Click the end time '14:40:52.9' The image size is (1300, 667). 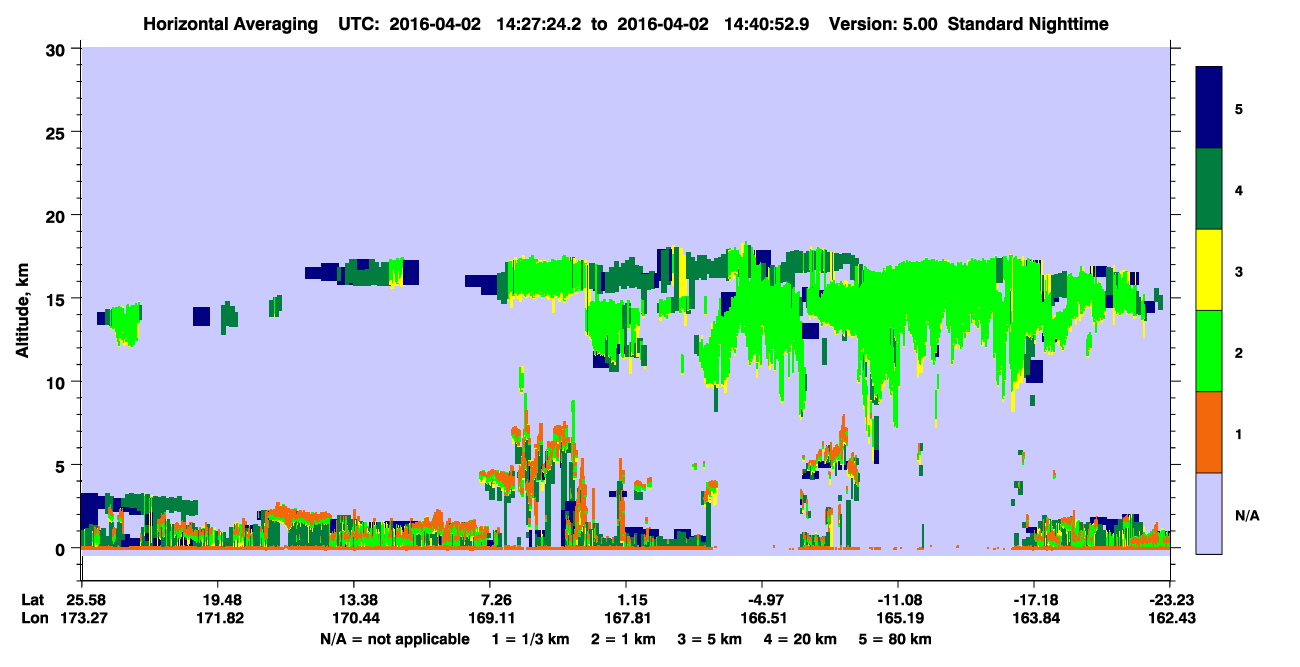[x=766, y=23]
